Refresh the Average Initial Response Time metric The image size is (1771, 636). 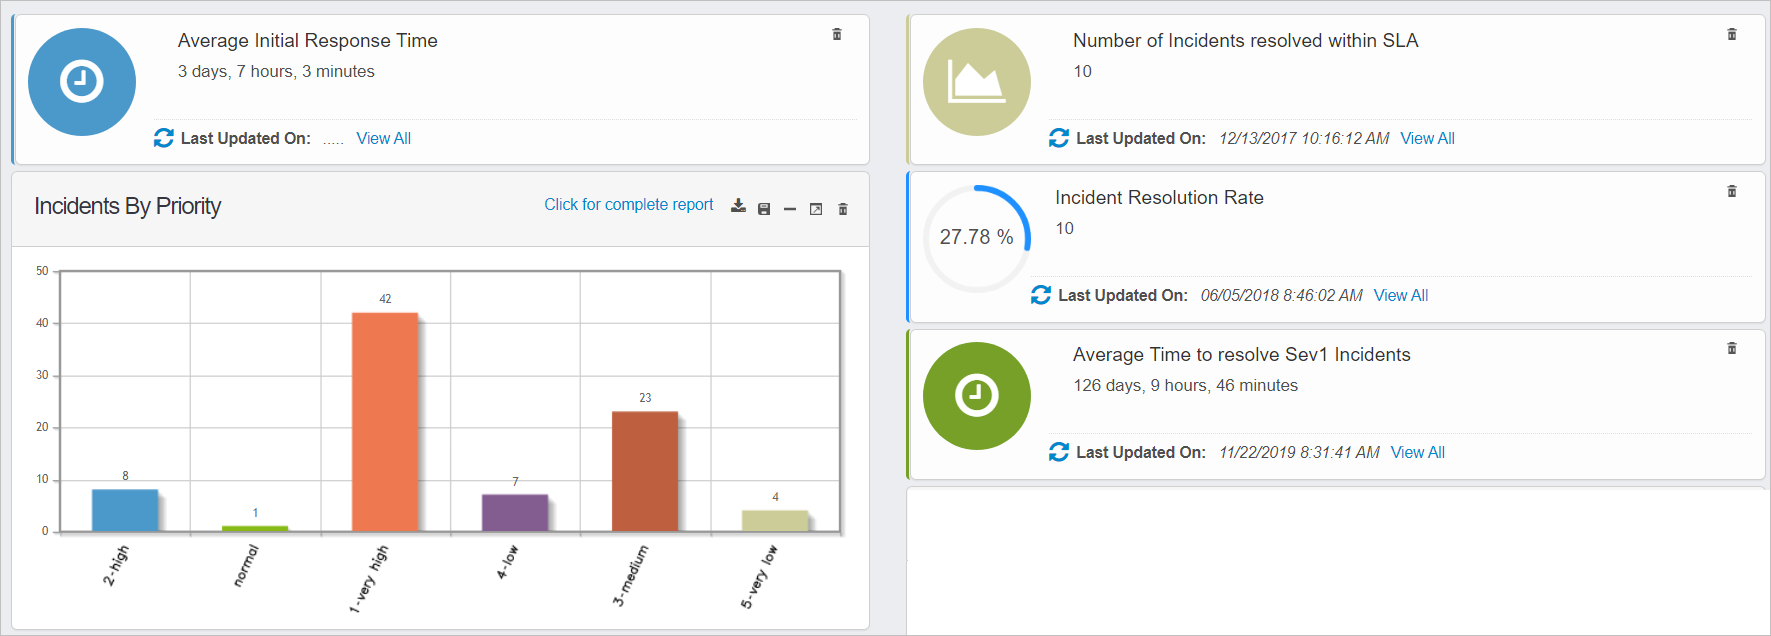click(x=164, y=138)
